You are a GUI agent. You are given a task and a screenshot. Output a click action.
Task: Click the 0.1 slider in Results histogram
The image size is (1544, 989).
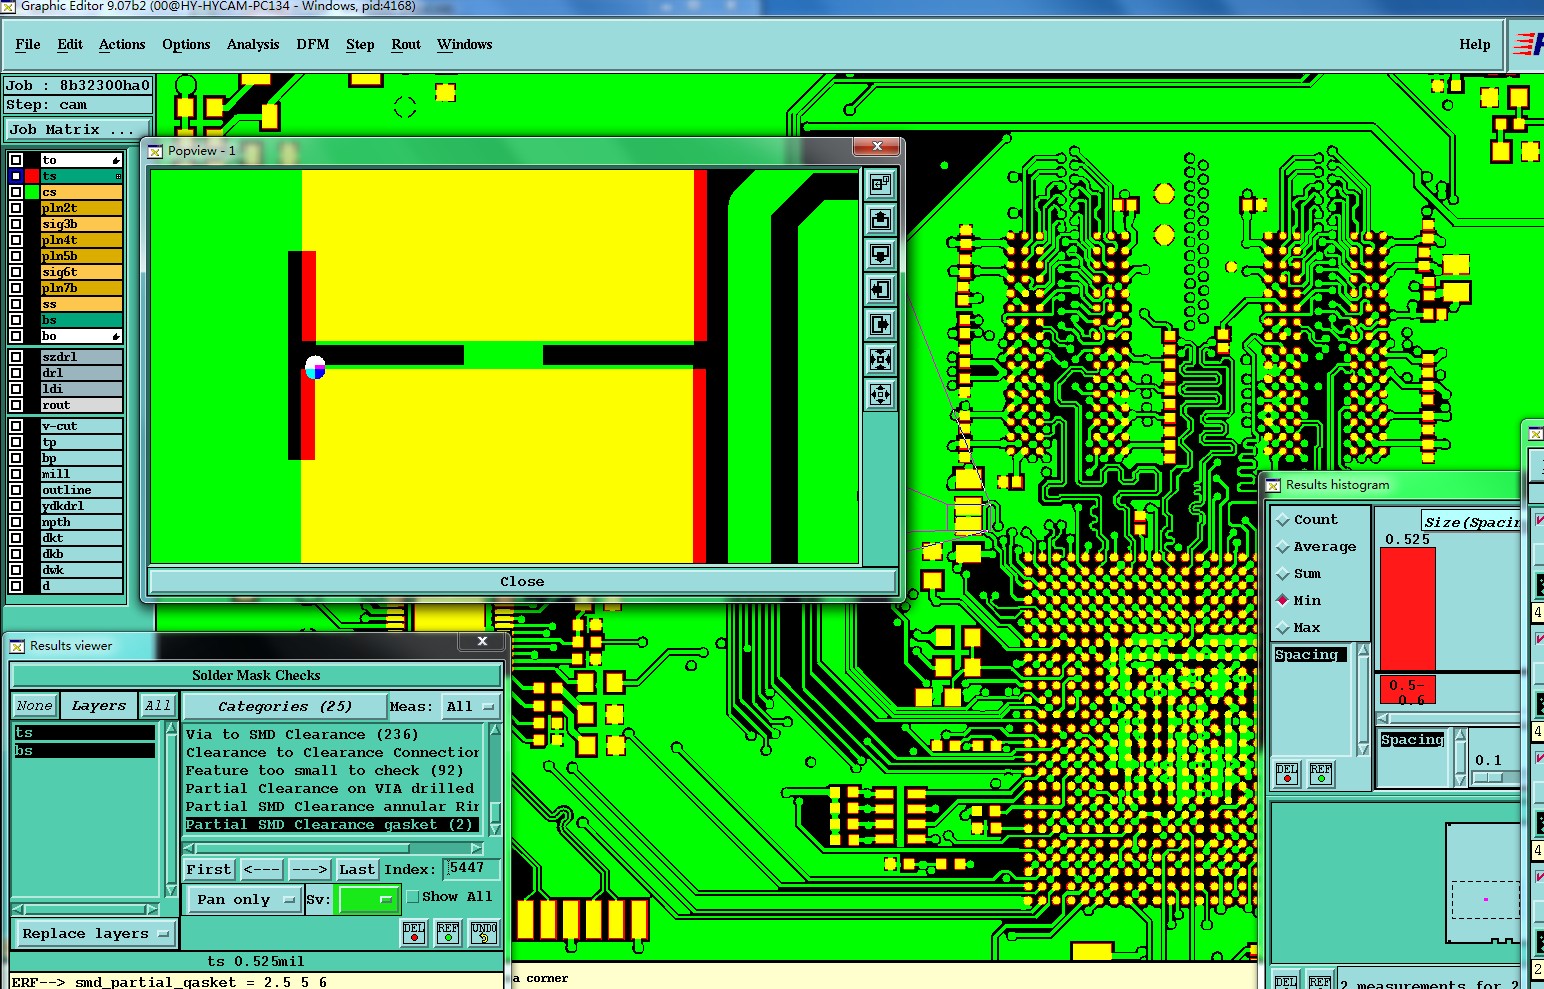point(1488,777)
